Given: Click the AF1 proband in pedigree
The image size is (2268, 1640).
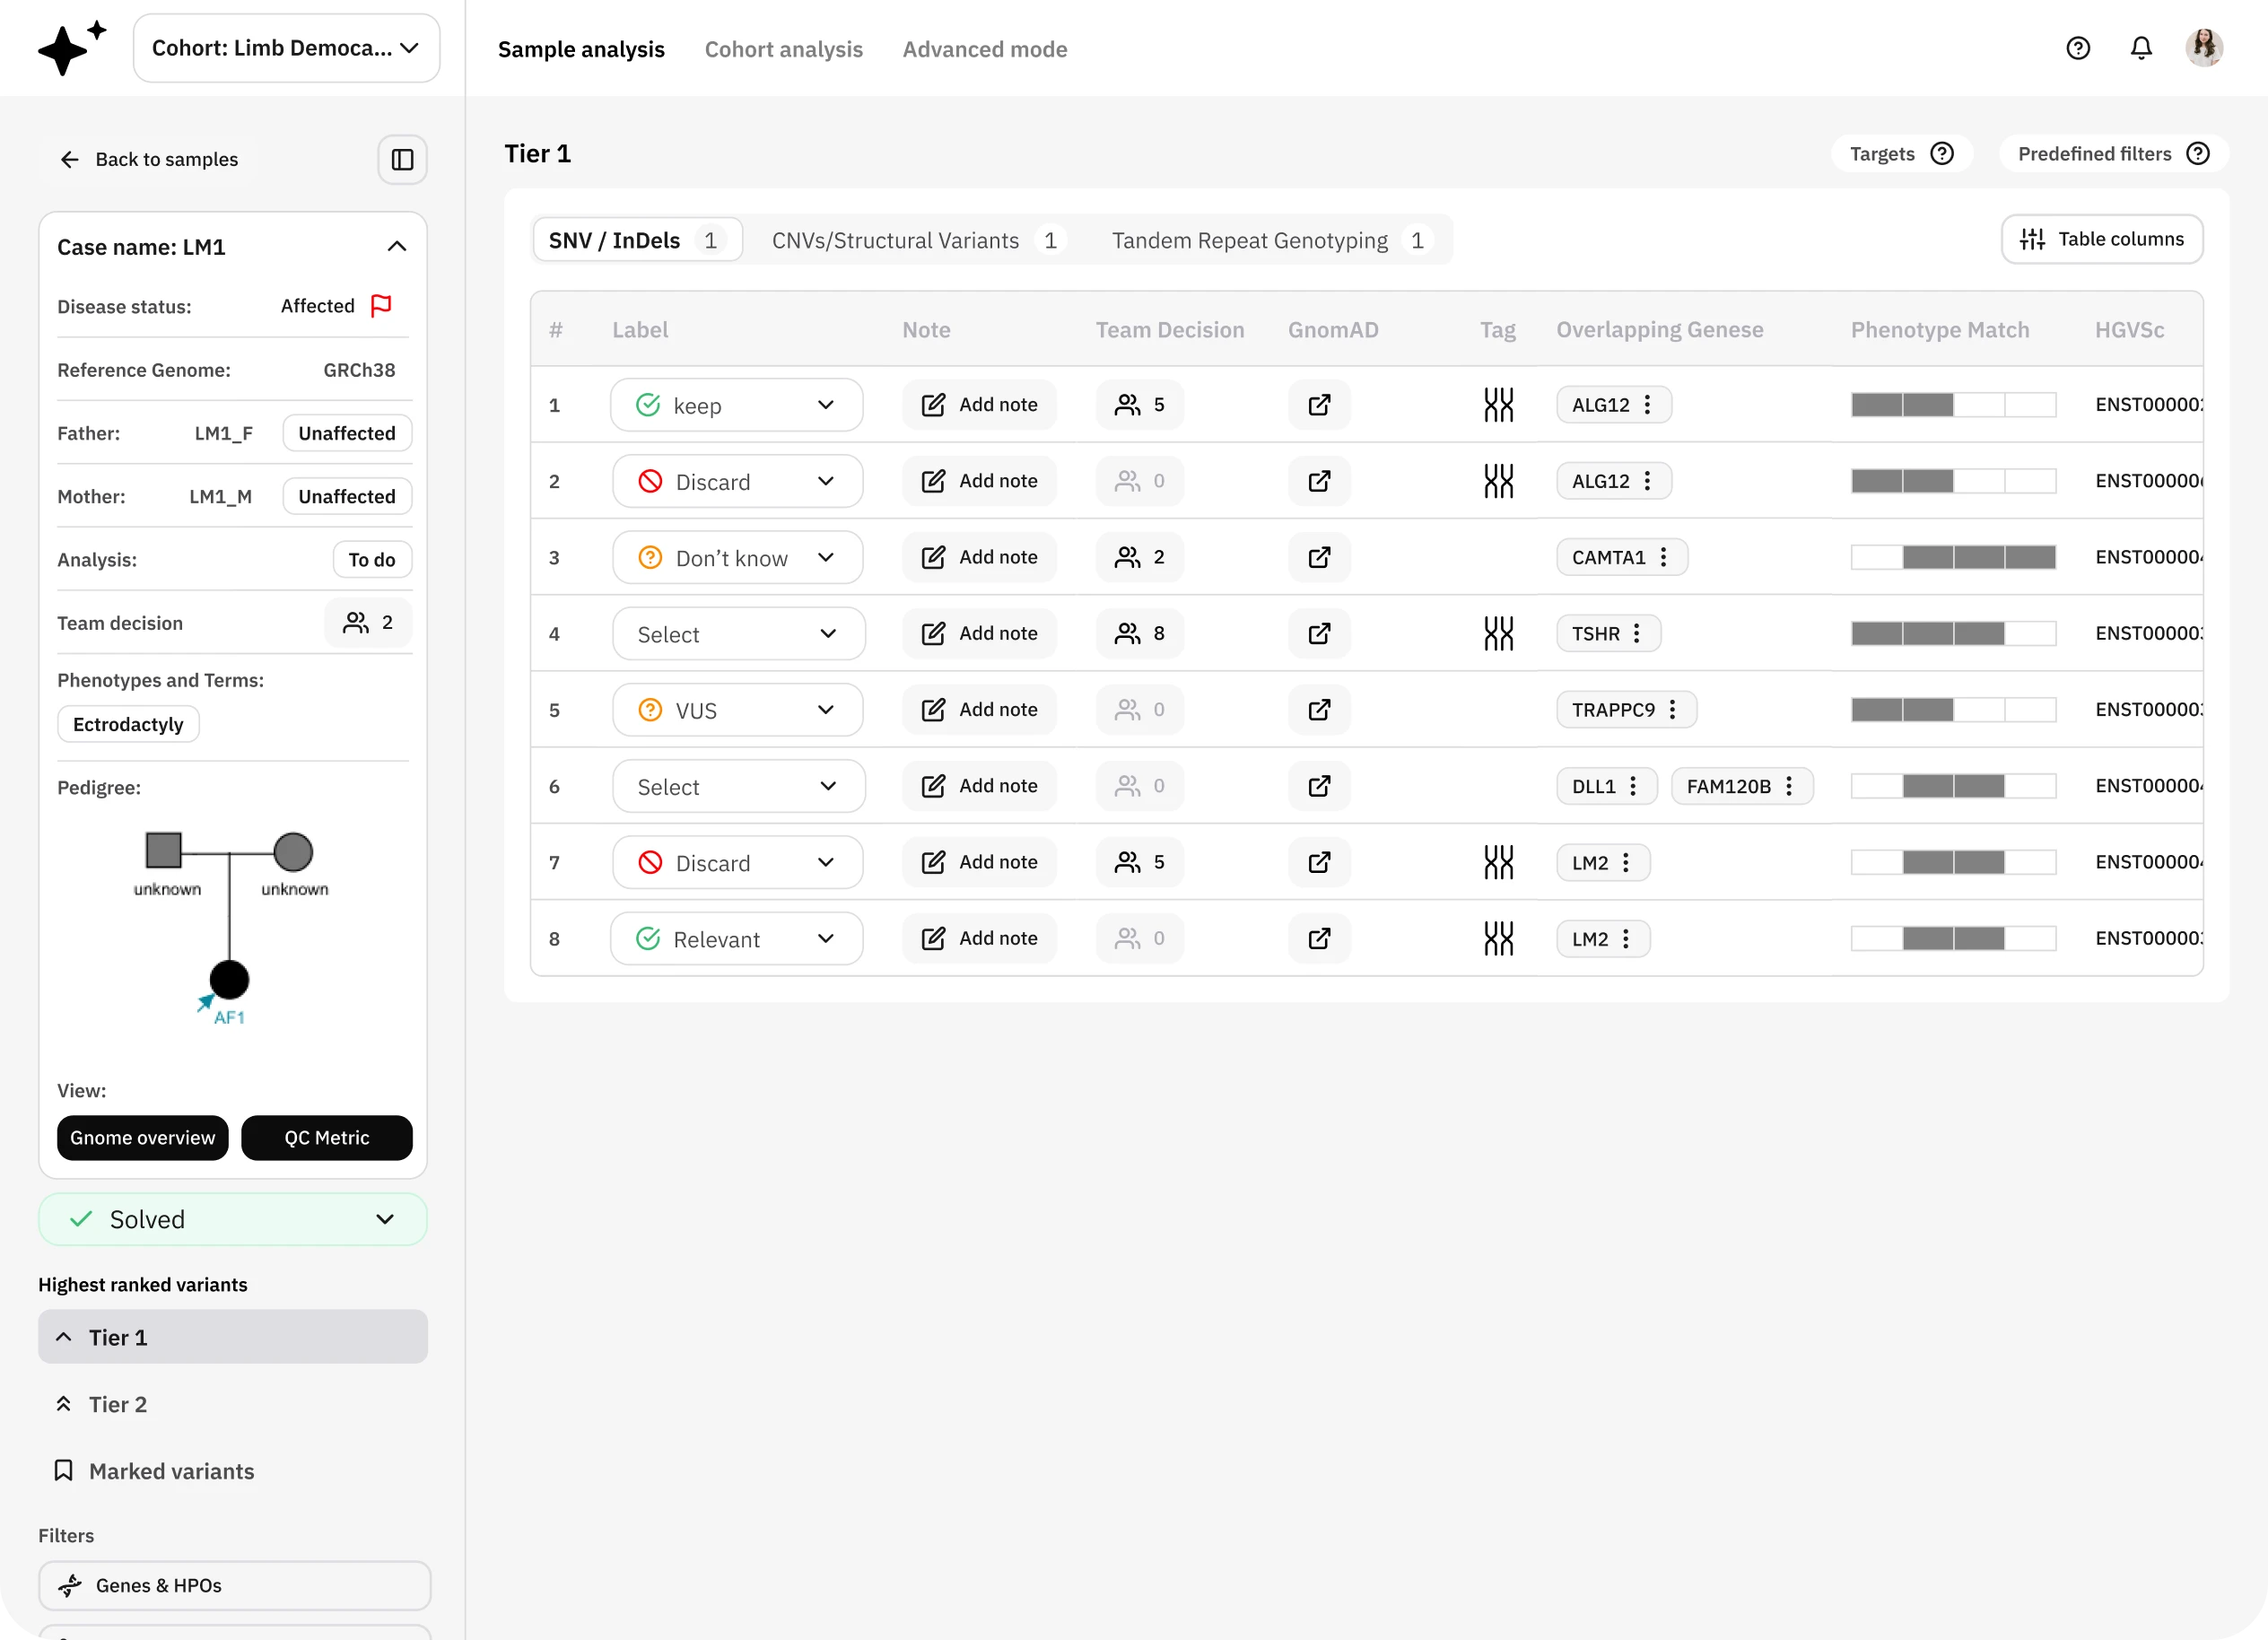Looking at the screenshot, I should click(229, 980).
